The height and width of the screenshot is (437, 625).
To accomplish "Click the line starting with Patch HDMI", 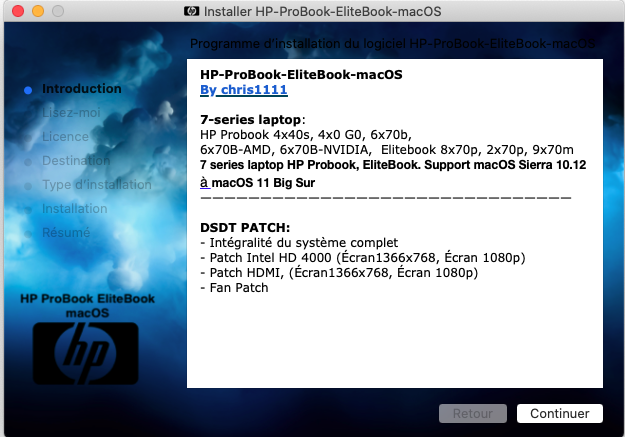I will coord(339,273).
